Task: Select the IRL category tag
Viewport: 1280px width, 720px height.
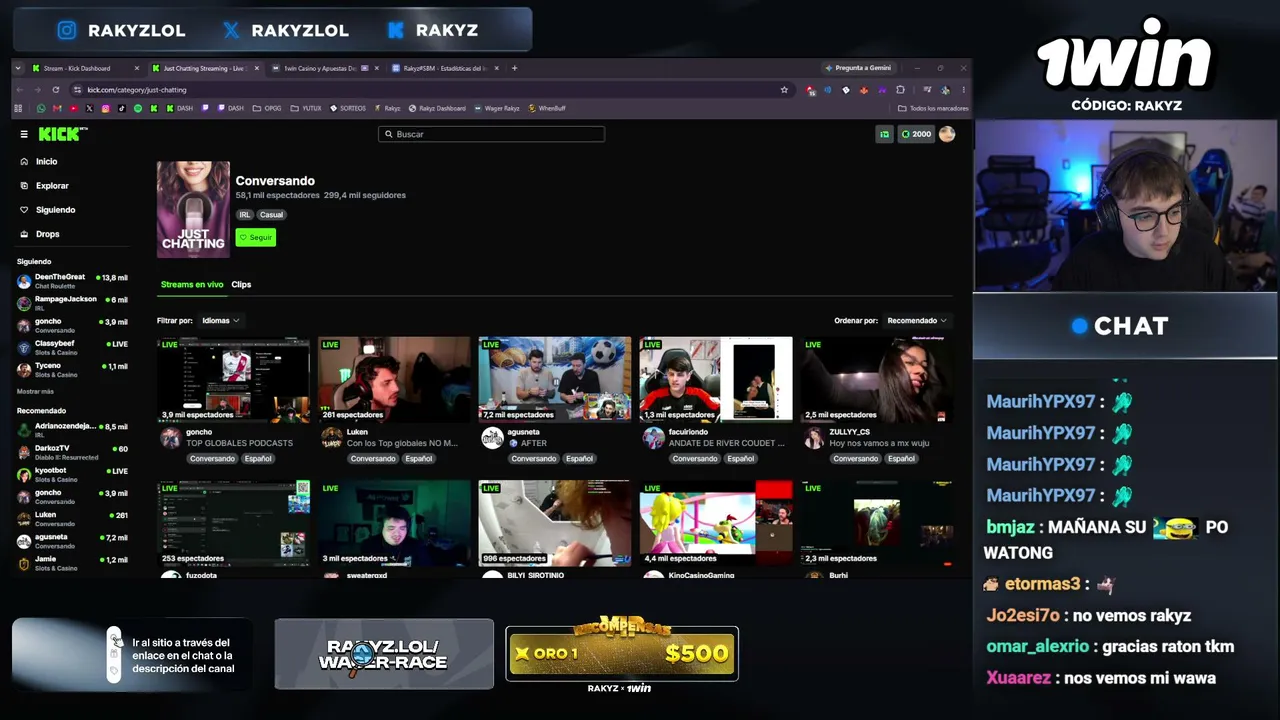Action: tap(245, 215)
